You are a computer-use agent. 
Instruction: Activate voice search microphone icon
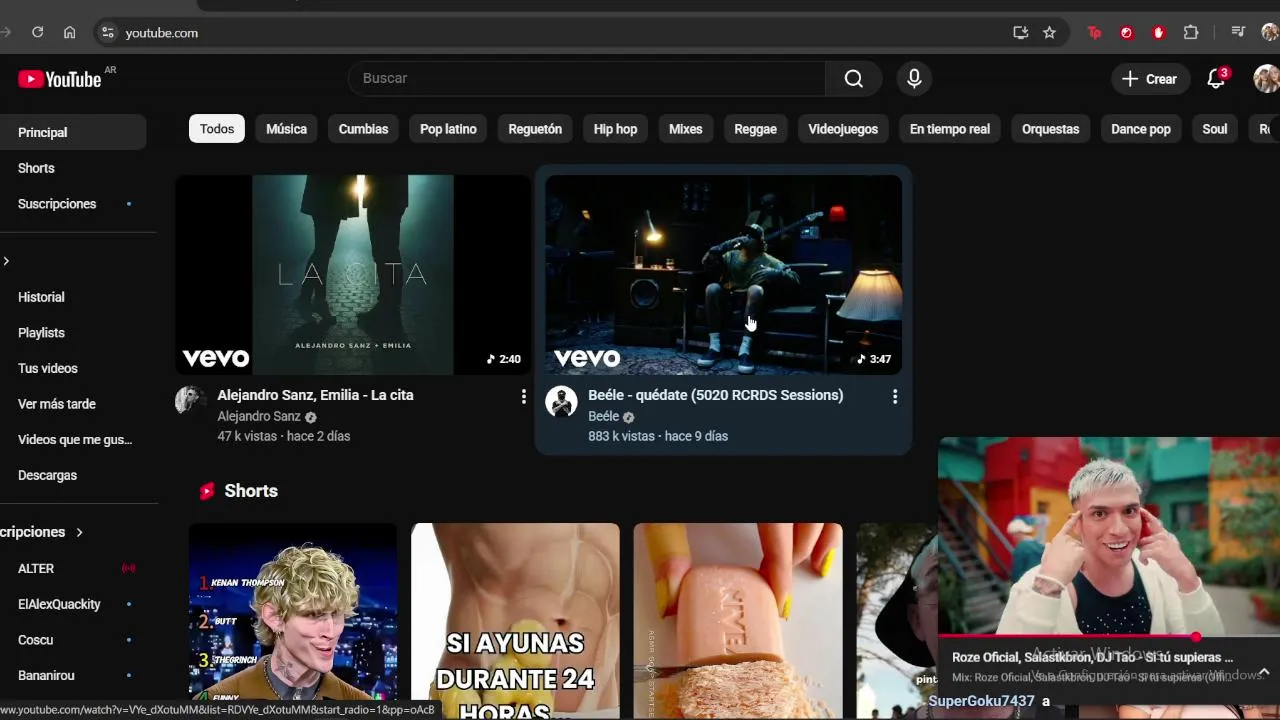pos(914,79)
